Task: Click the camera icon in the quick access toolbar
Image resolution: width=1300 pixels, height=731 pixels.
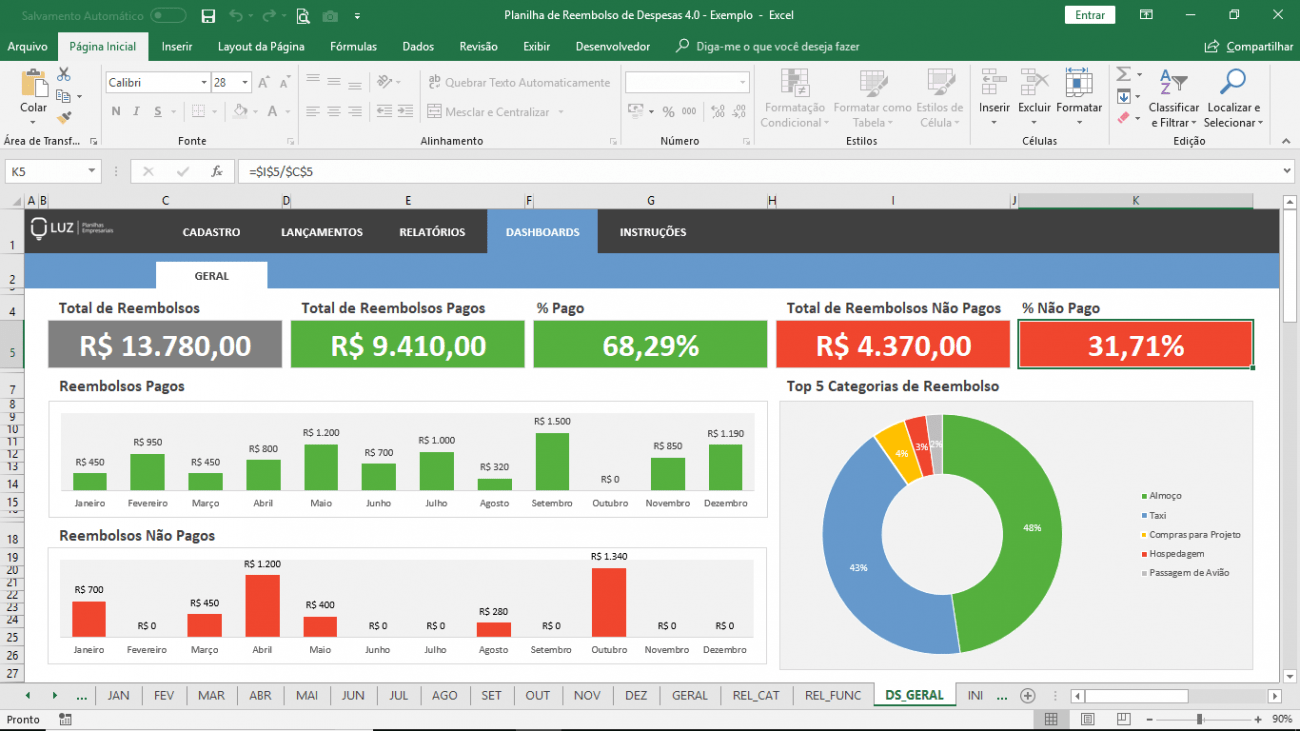Action: 330,16
